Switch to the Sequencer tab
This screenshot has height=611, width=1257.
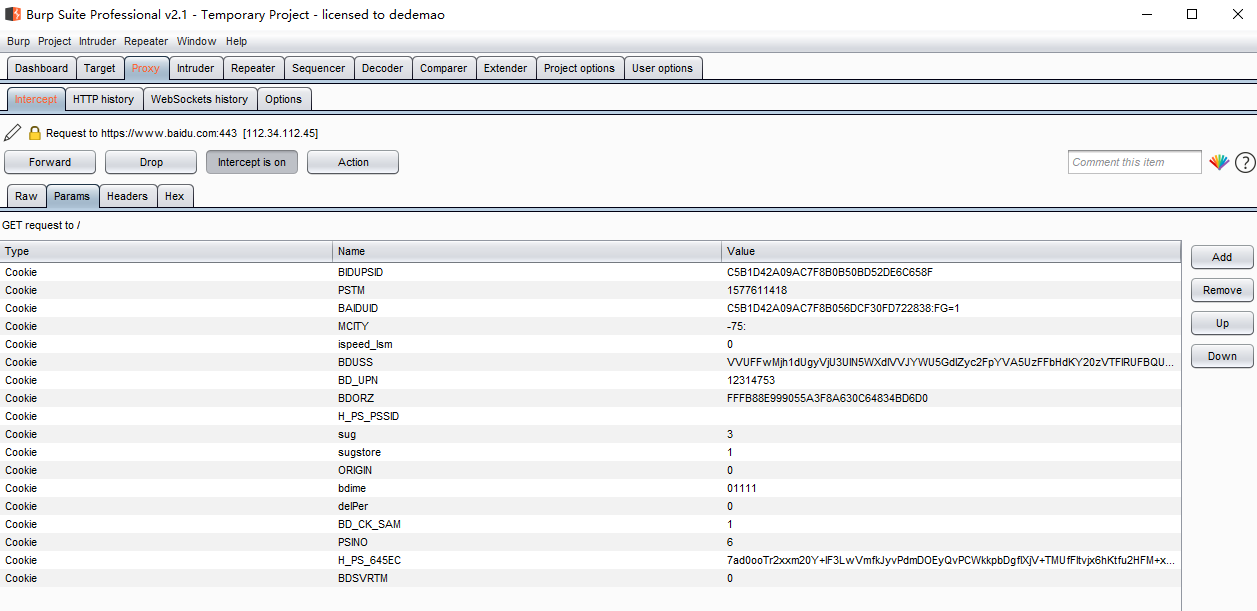[319, 68]
